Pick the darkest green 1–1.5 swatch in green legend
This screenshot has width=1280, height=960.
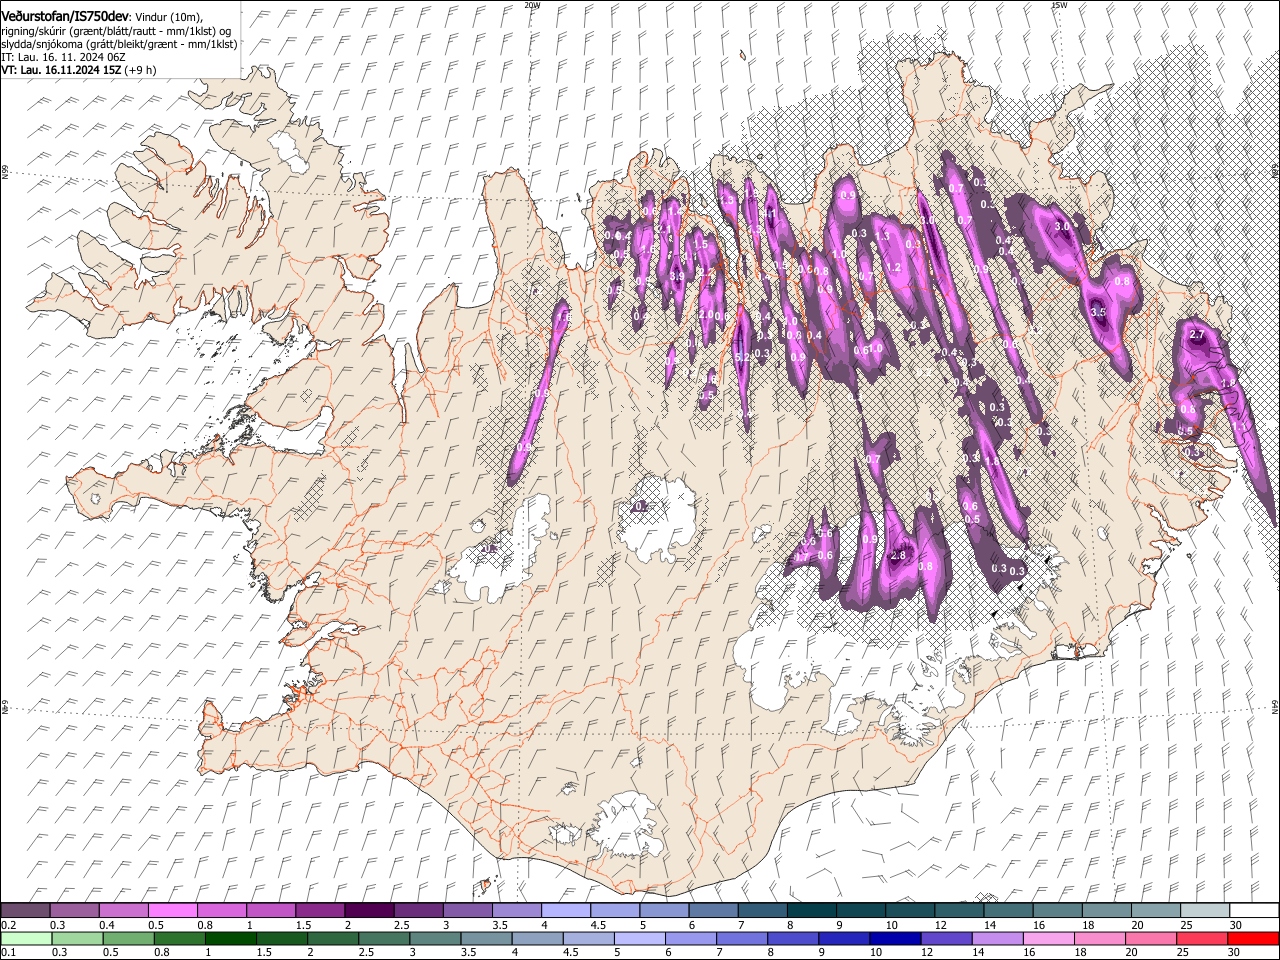[x=231, y=938]
